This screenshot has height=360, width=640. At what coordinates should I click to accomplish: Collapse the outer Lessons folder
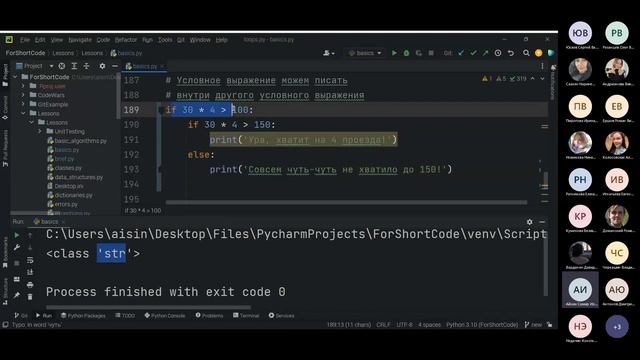pos(23,113)
